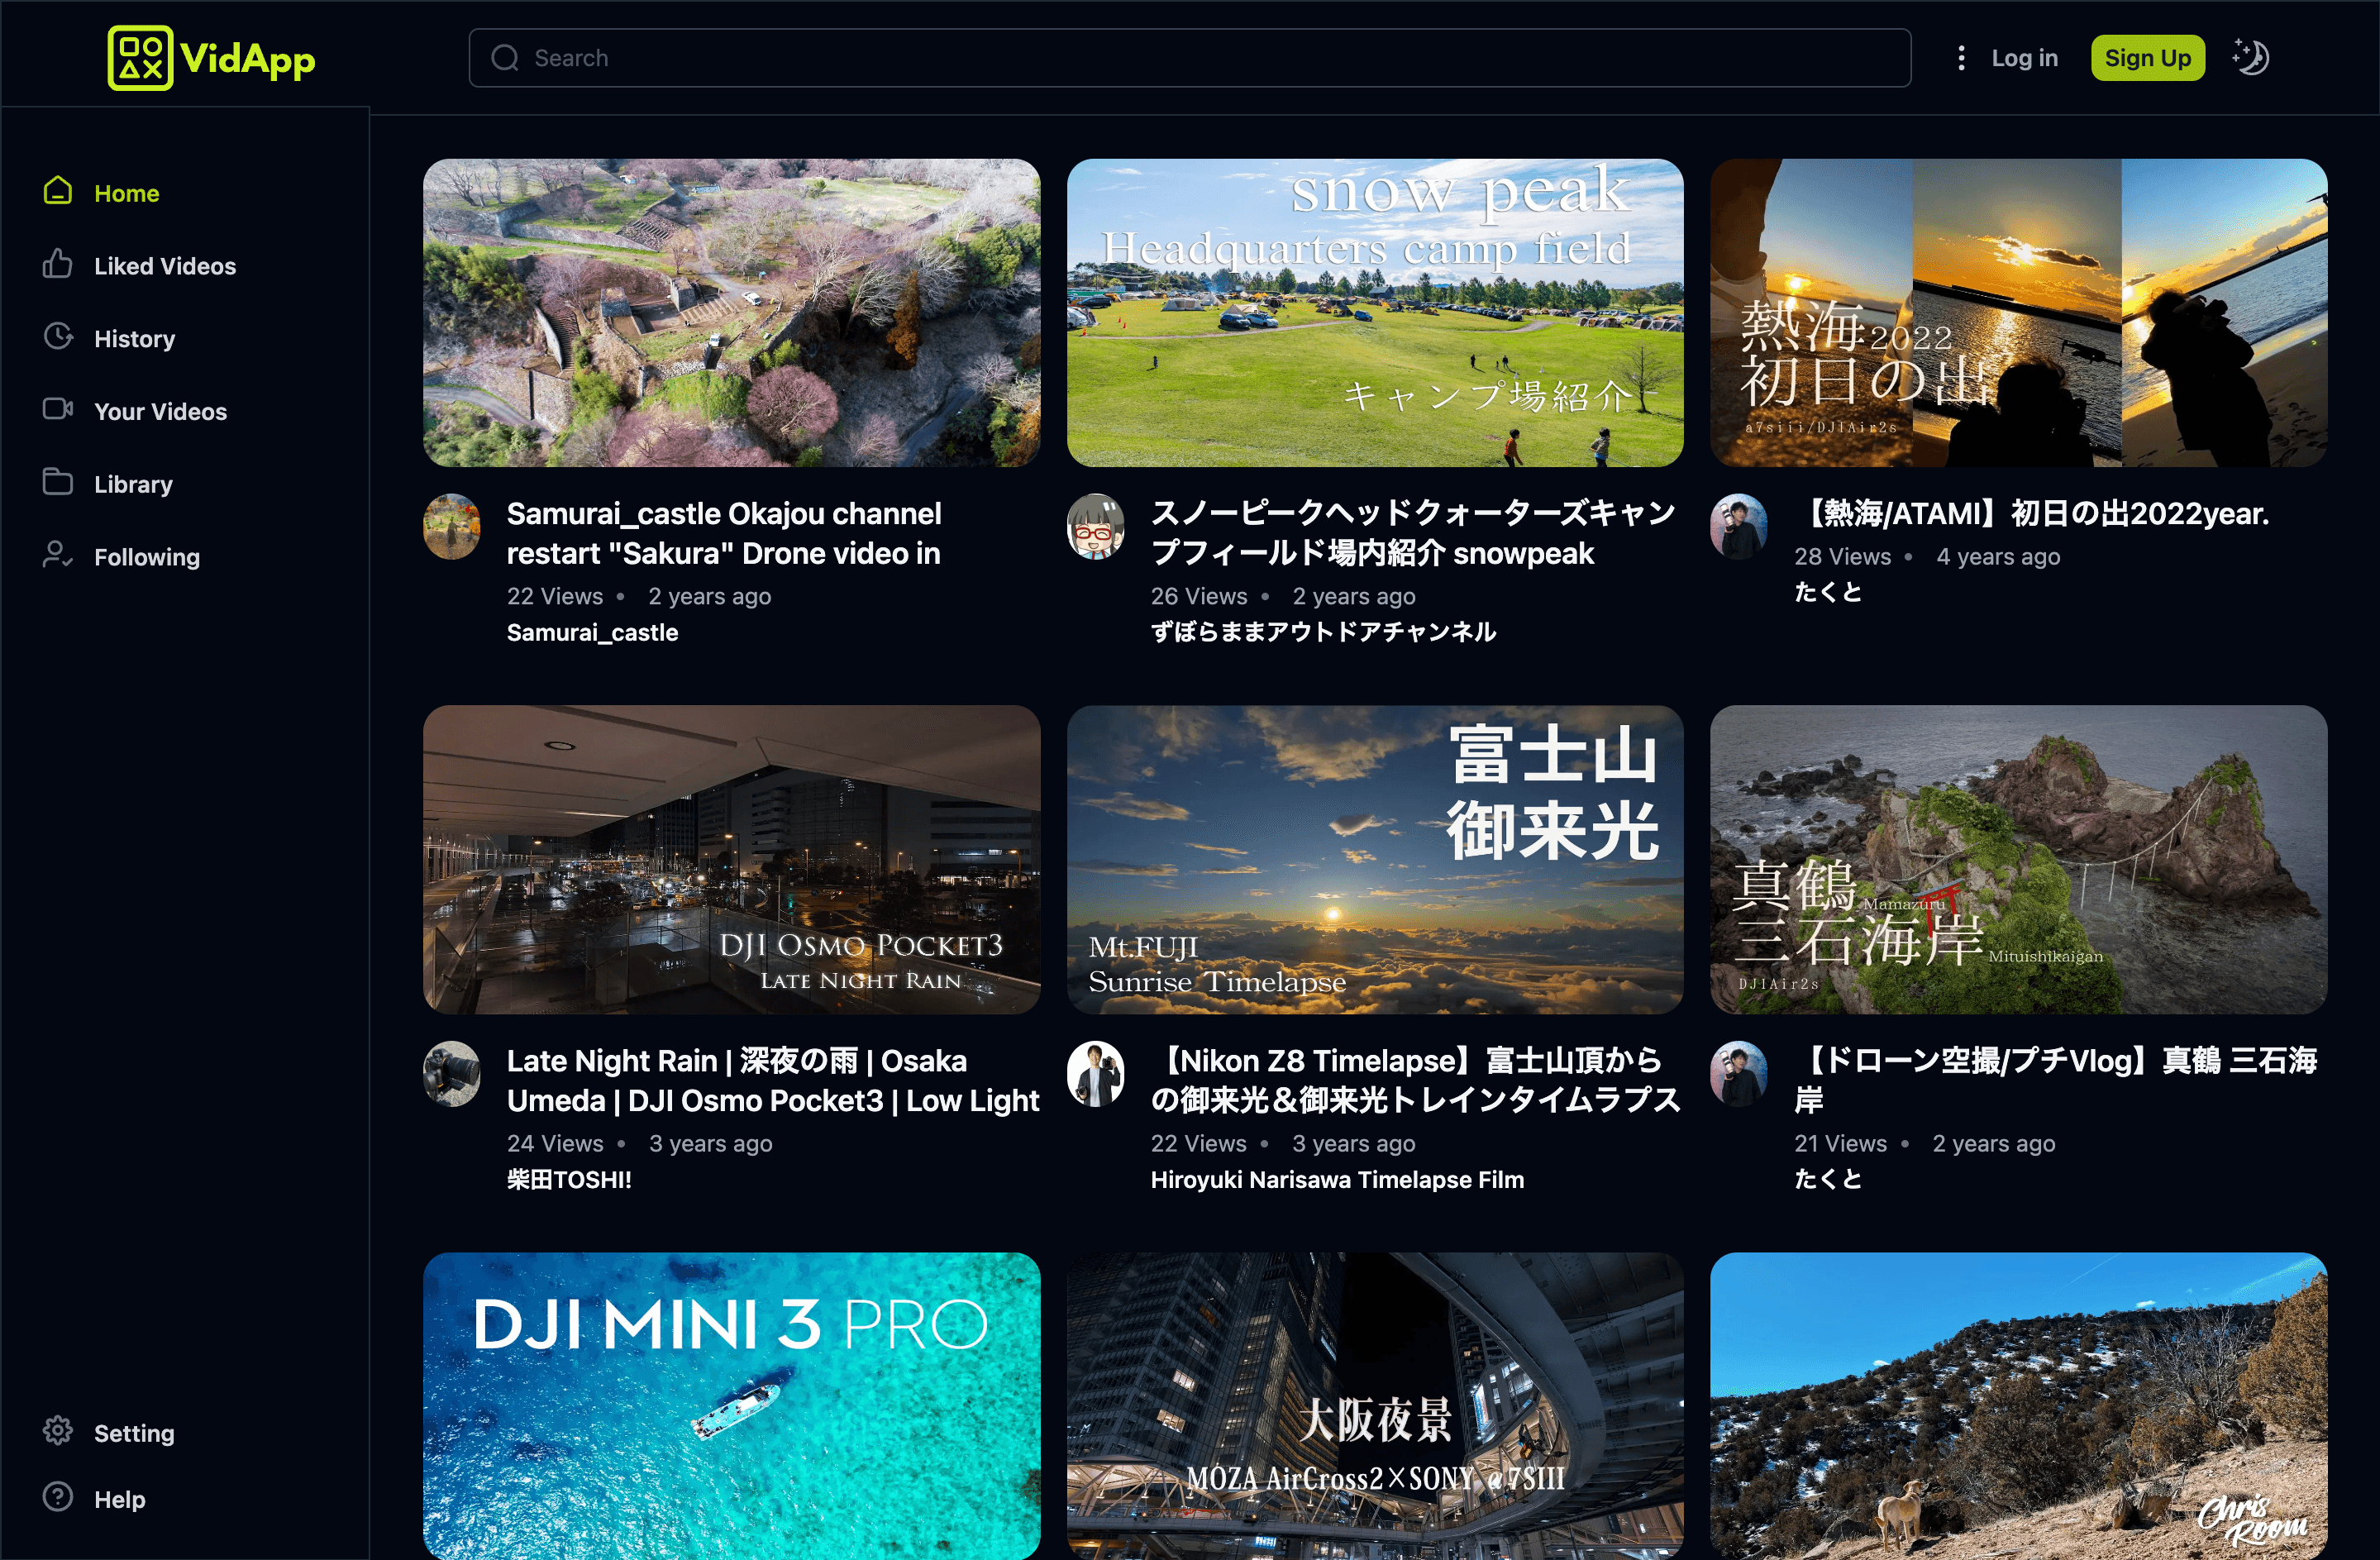Click '26 Views' text
This screenshot has width=2380, height=1560.
point(1198,596)
